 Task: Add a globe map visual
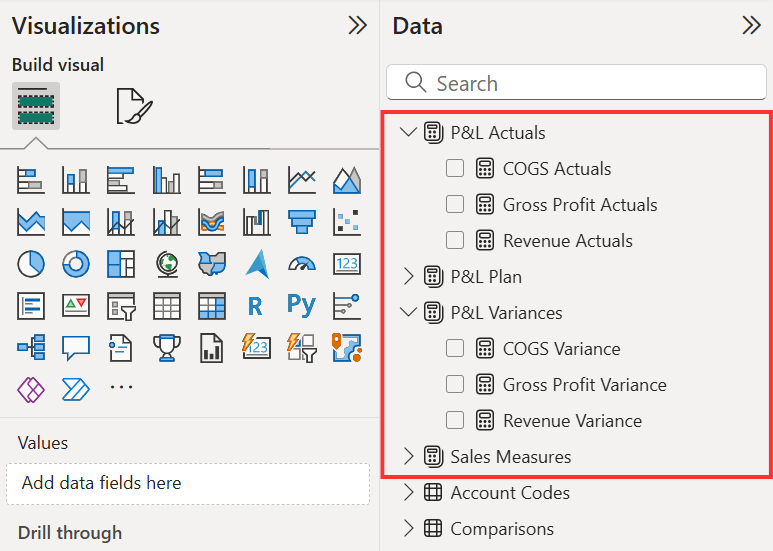166,263
